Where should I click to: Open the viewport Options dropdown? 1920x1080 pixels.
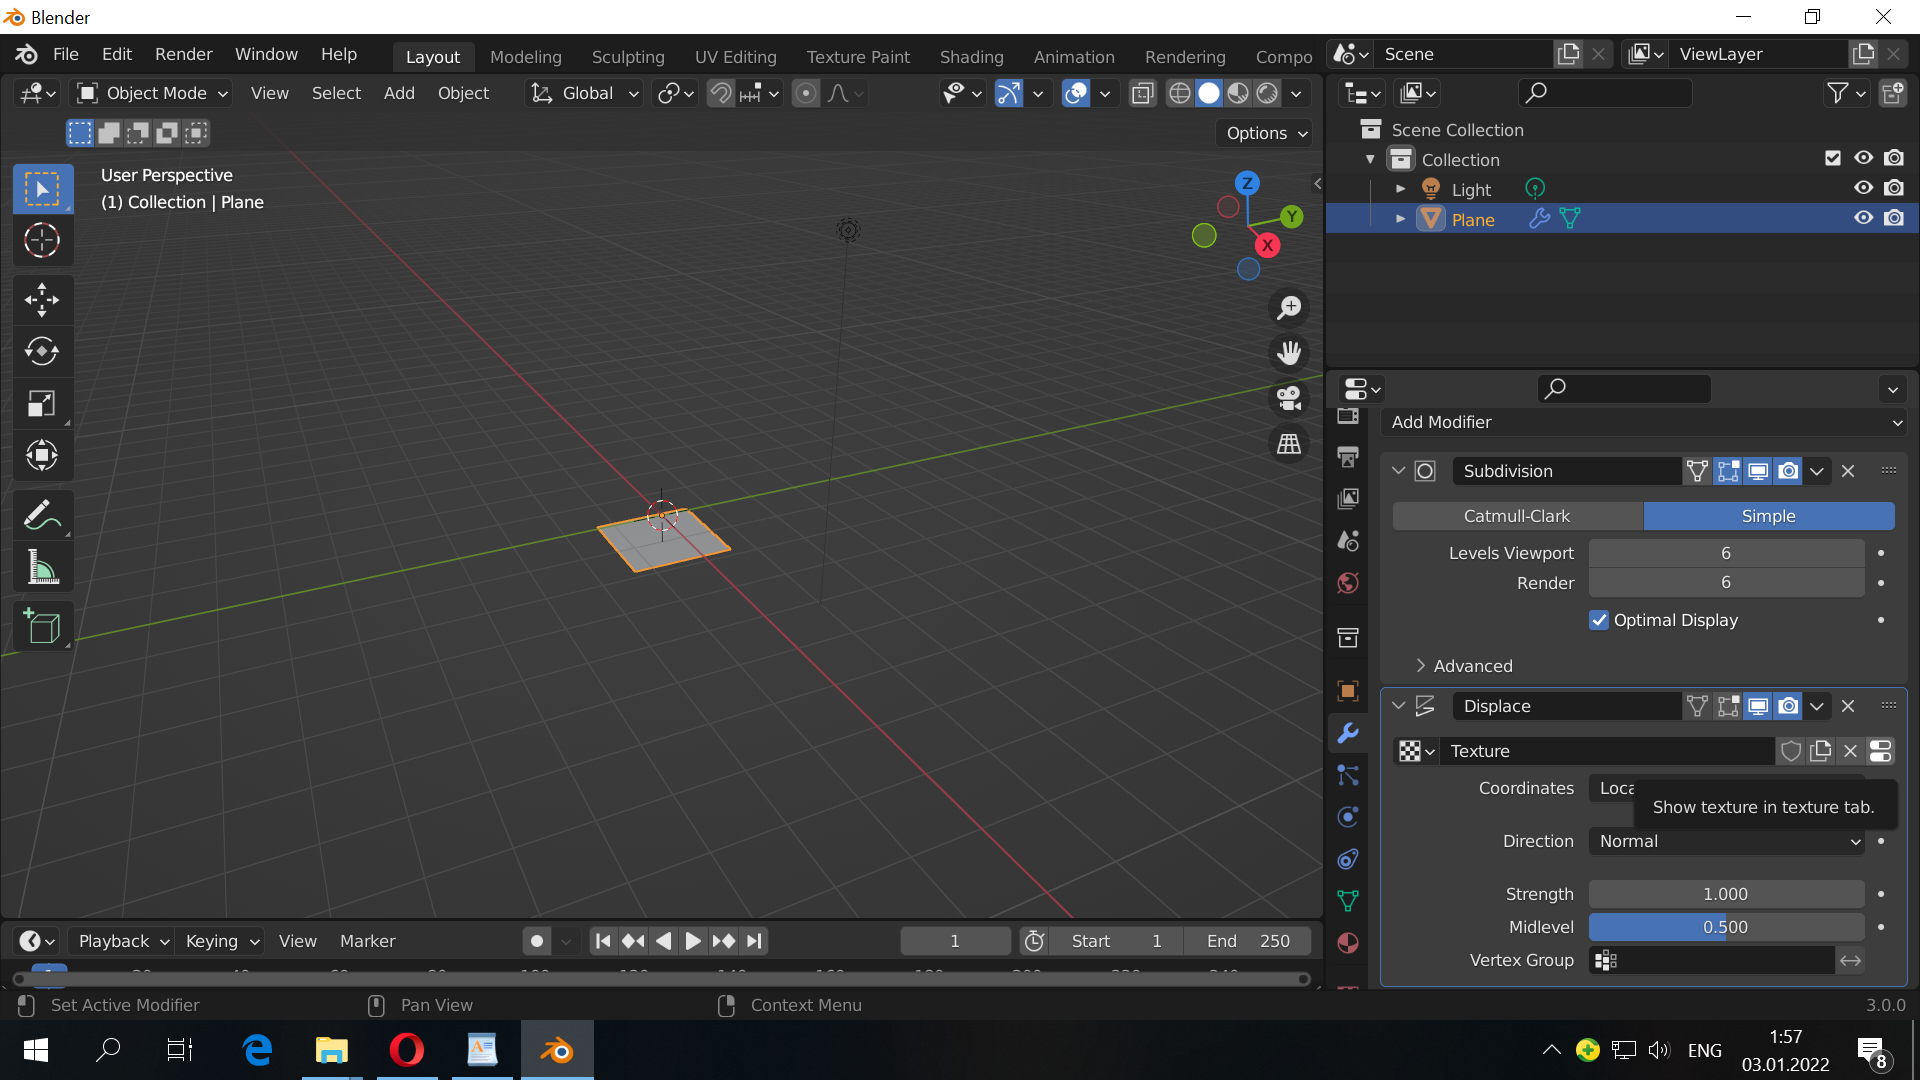[1264, 133]
